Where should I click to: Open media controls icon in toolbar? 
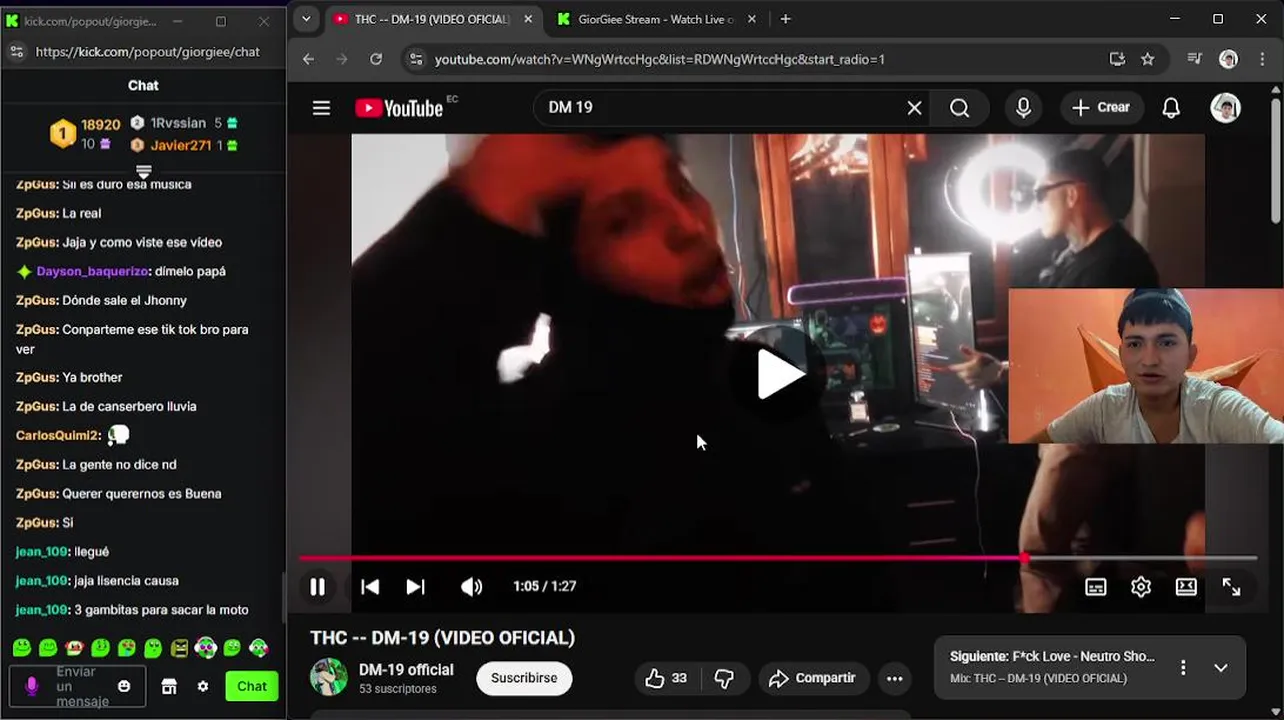tap(1194, 59)
